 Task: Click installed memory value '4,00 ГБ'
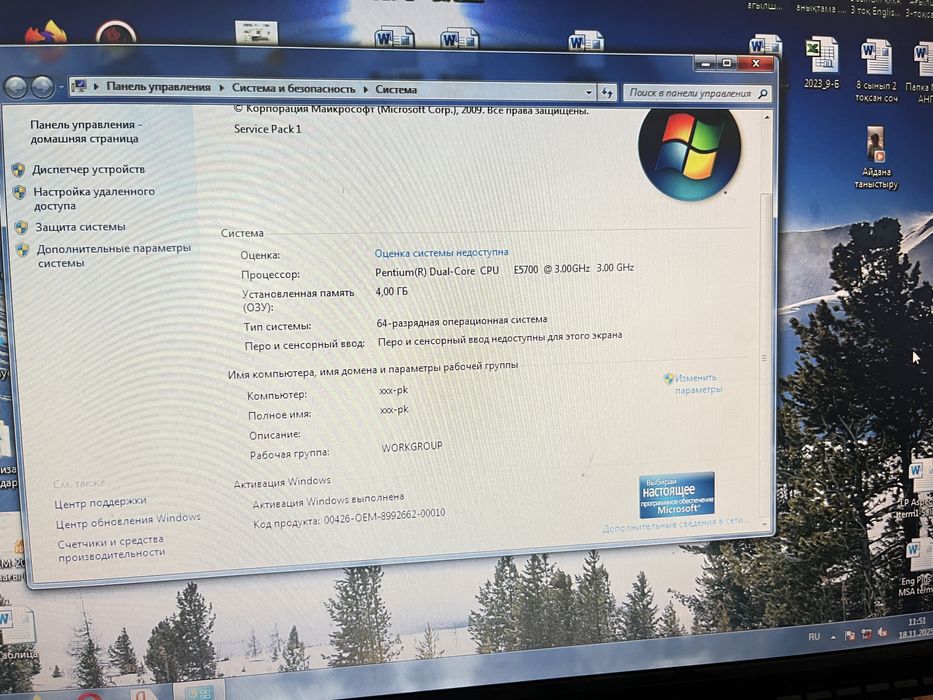392,292
